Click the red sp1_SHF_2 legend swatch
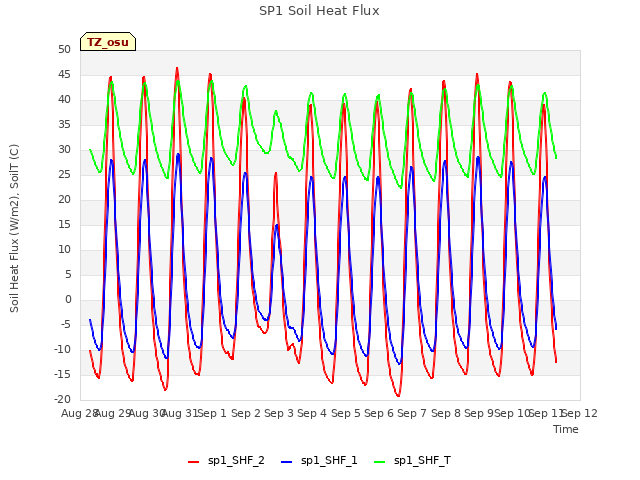 [193, 462]
